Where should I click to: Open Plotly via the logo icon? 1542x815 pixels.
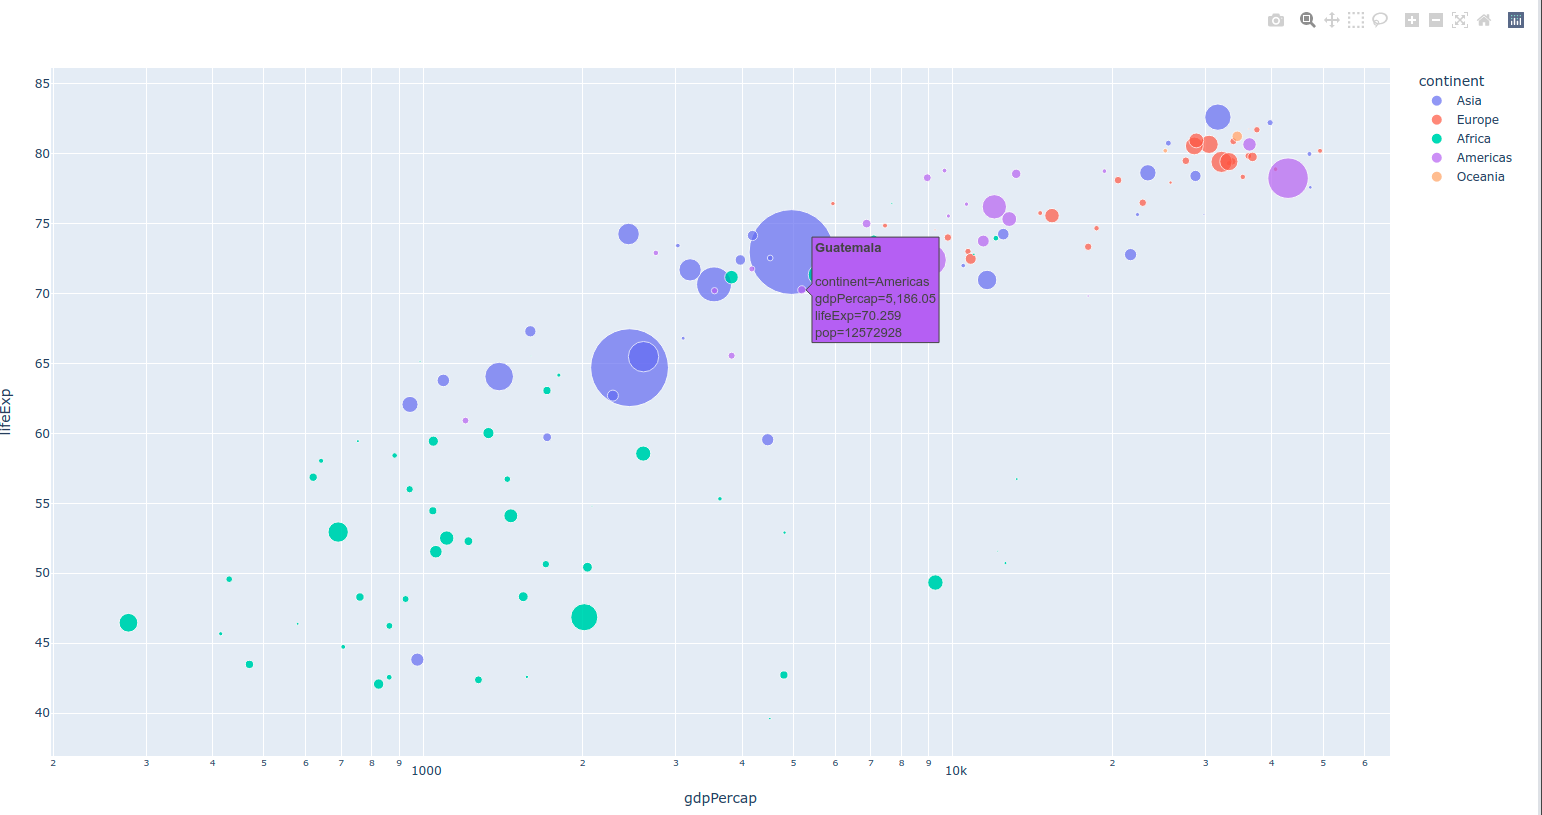click(1515, 19)
